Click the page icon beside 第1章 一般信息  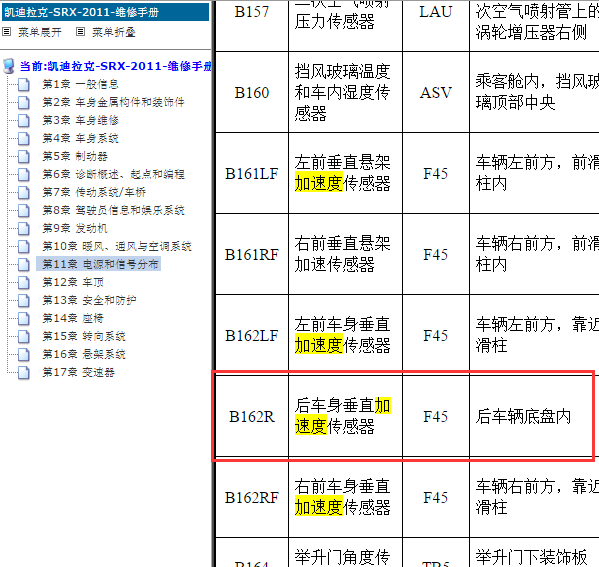point(24,84)
